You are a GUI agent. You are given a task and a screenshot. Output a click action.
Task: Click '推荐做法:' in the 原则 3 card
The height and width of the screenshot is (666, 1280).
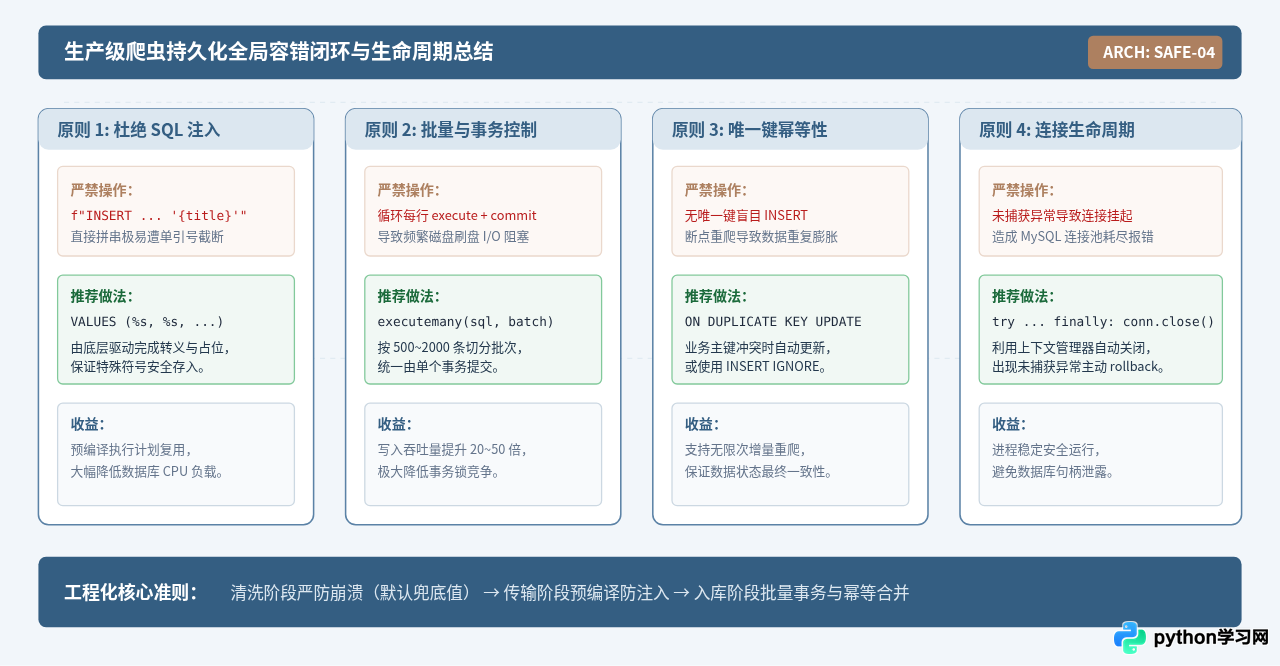point(716,297)
